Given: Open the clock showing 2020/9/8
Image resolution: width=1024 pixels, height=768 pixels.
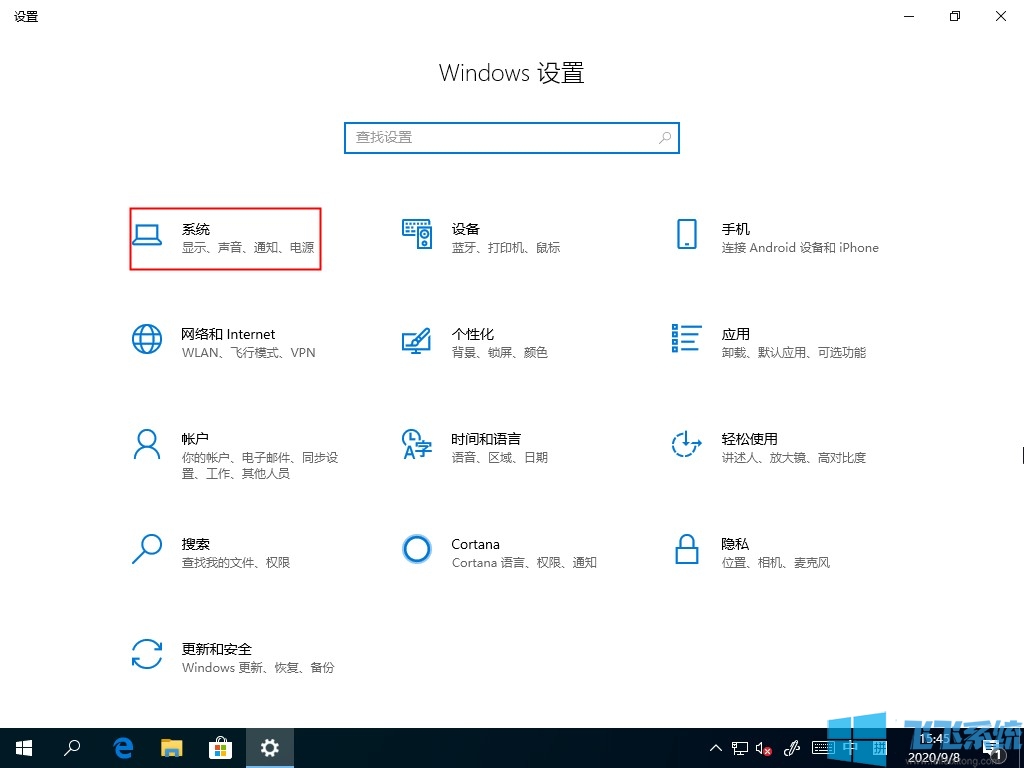Looking at the screenshot, I should [933, 747].
